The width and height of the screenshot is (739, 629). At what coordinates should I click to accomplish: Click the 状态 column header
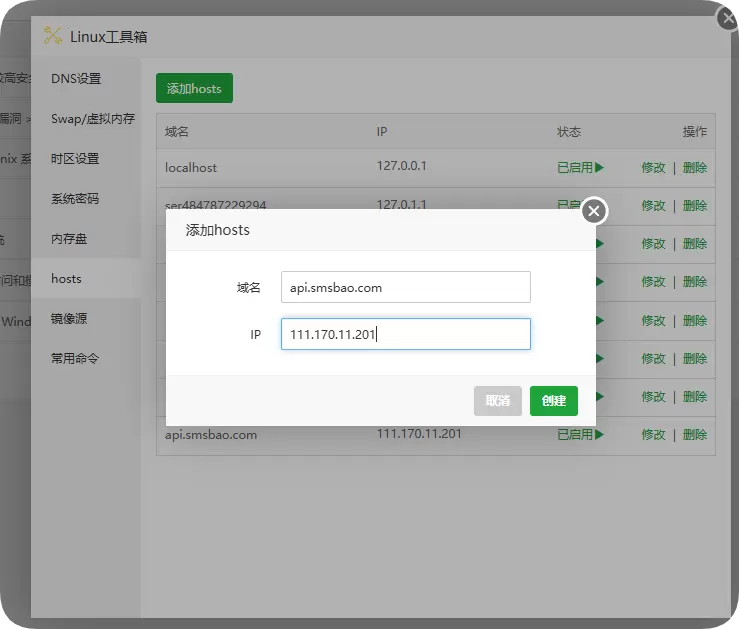(x=569, y=131)
